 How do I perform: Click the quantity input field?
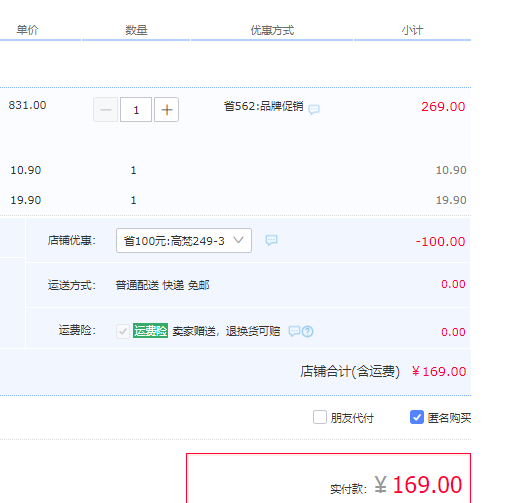[x=136, y=110]
